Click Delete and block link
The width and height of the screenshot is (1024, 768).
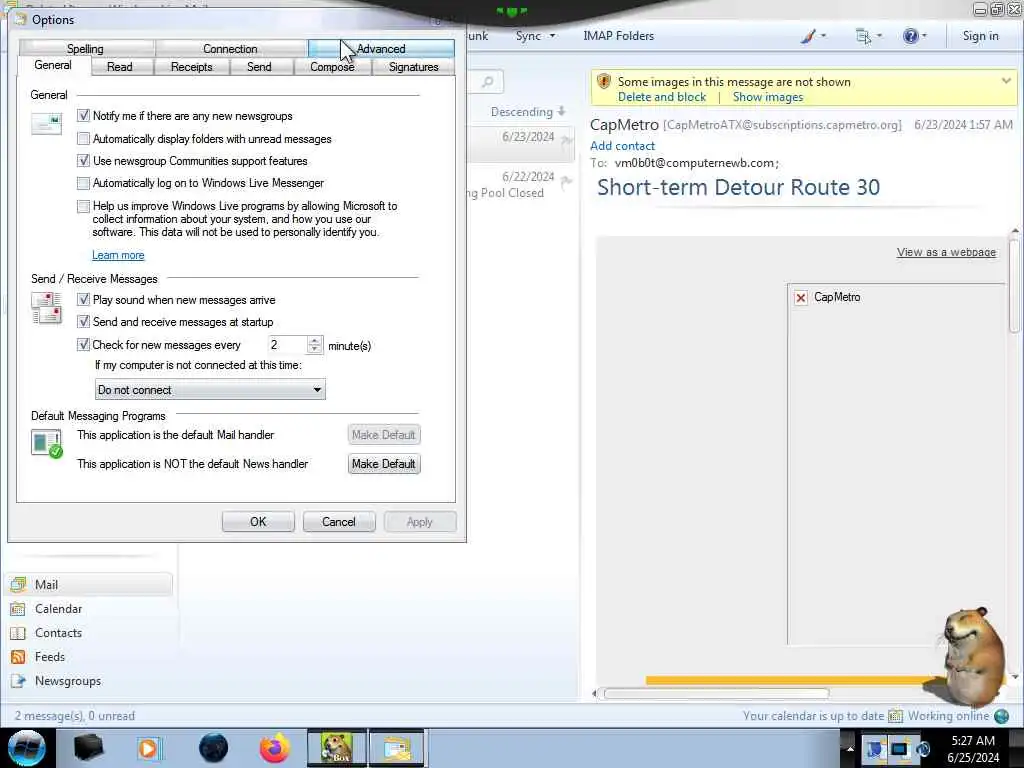[662, 97]
